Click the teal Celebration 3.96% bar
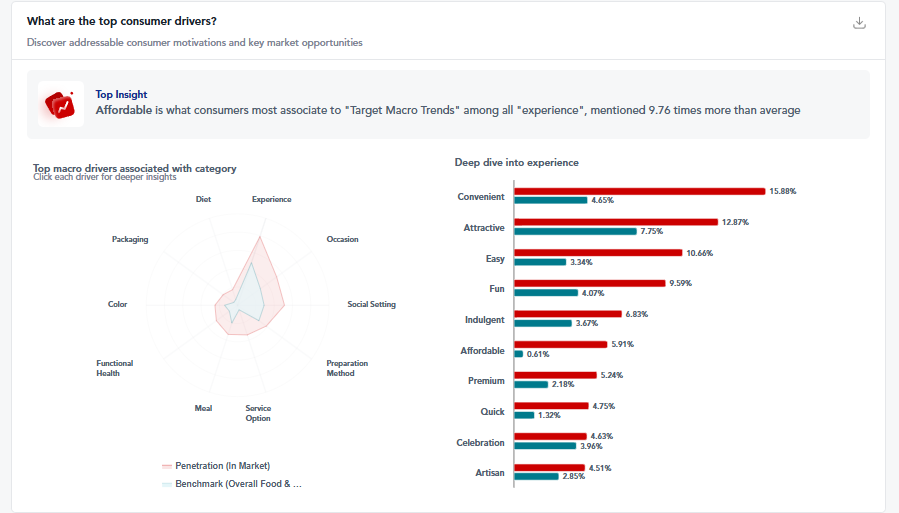Screen dimensions: 899x513 point(545,446)
